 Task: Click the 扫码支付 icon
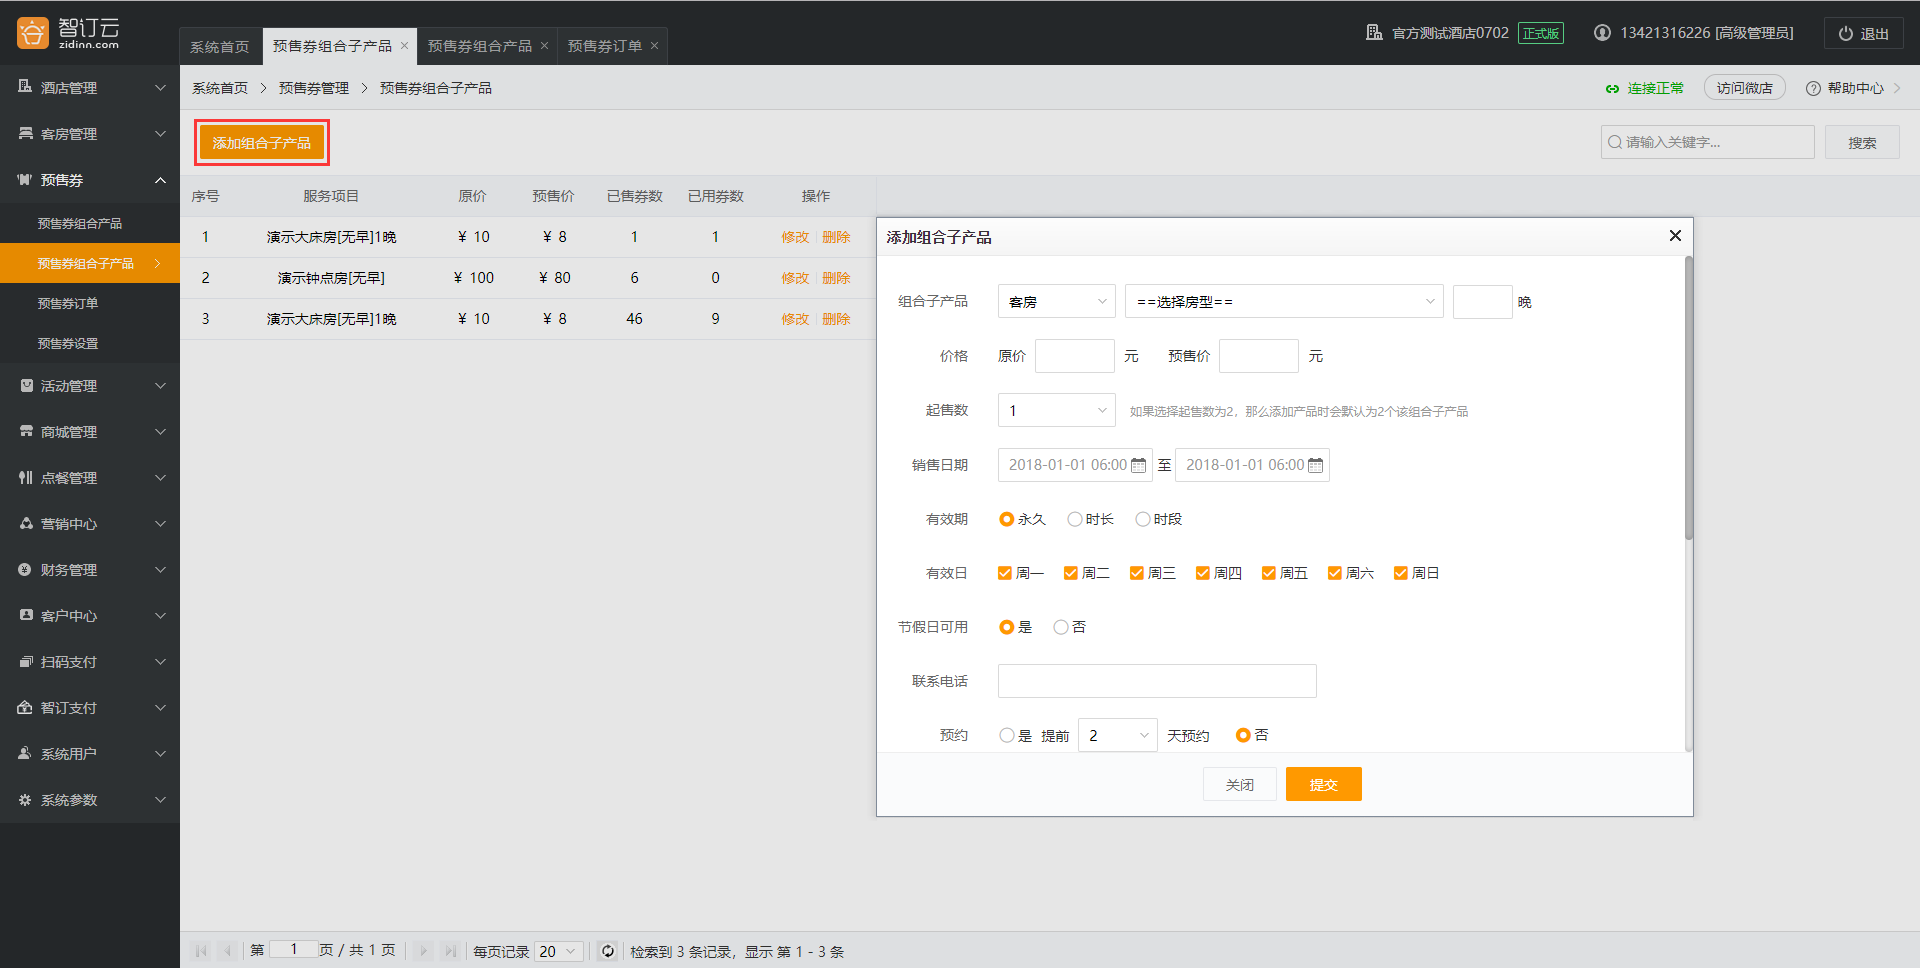(x=26, y=661)
